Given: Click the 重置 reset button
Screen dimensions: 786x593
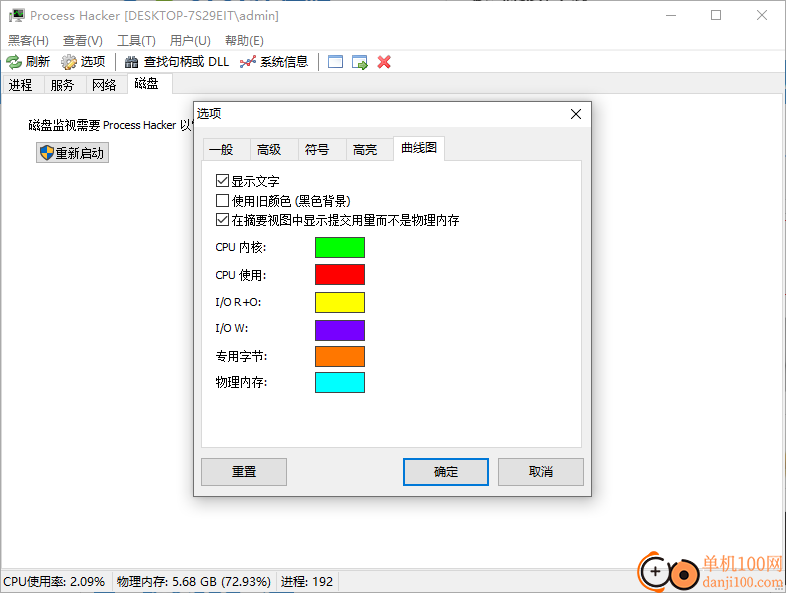Looking at the screenshot, I should coord(244,472).
